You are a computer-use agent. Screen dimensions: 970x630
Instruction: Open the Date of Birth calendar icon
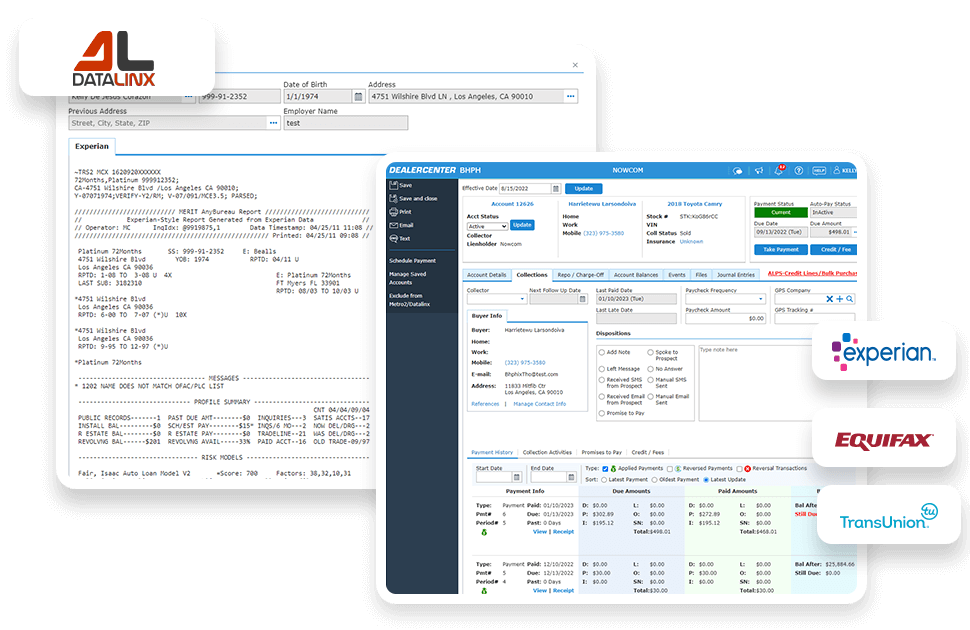358,97
